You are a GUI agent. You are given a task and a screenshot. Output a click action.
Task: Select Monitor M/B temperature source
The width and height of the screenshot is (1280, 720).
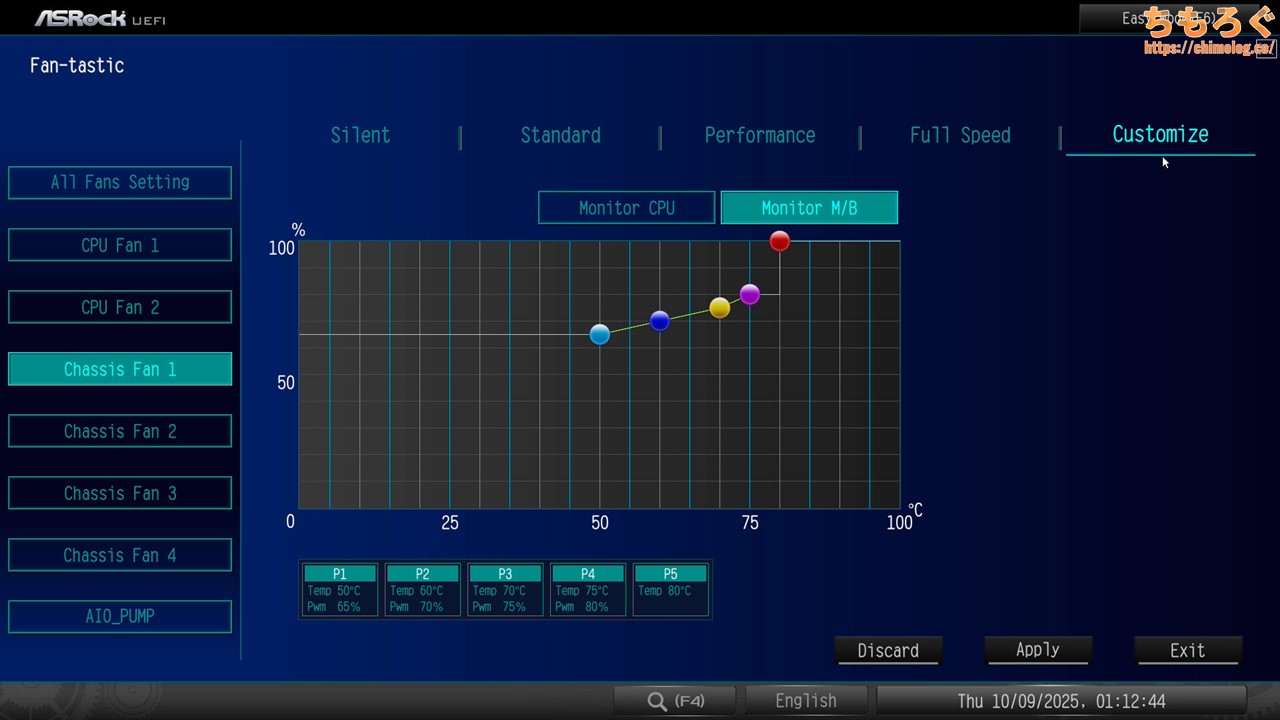pyautogui.click(x=809, y=208)
